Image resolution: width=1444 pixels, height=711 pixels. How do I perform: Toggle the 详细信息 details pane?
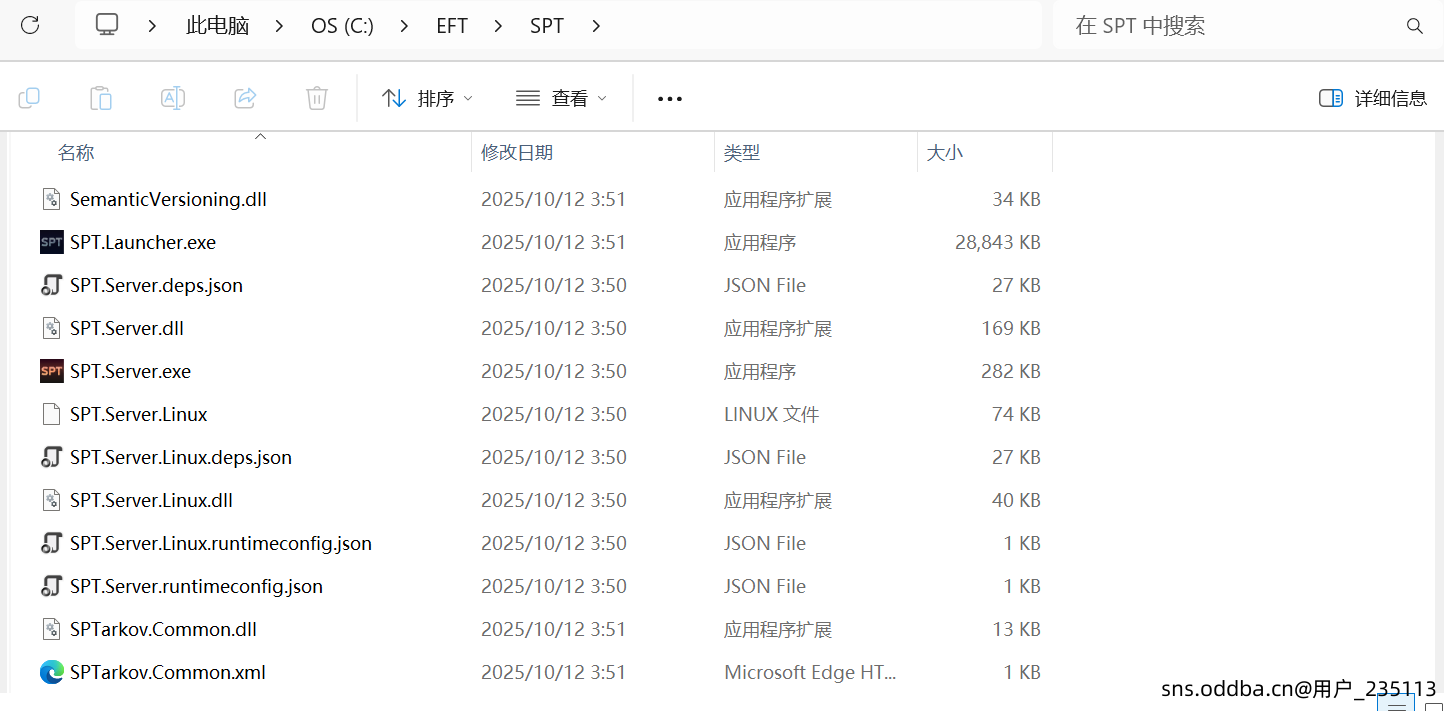coord(1372,98)
